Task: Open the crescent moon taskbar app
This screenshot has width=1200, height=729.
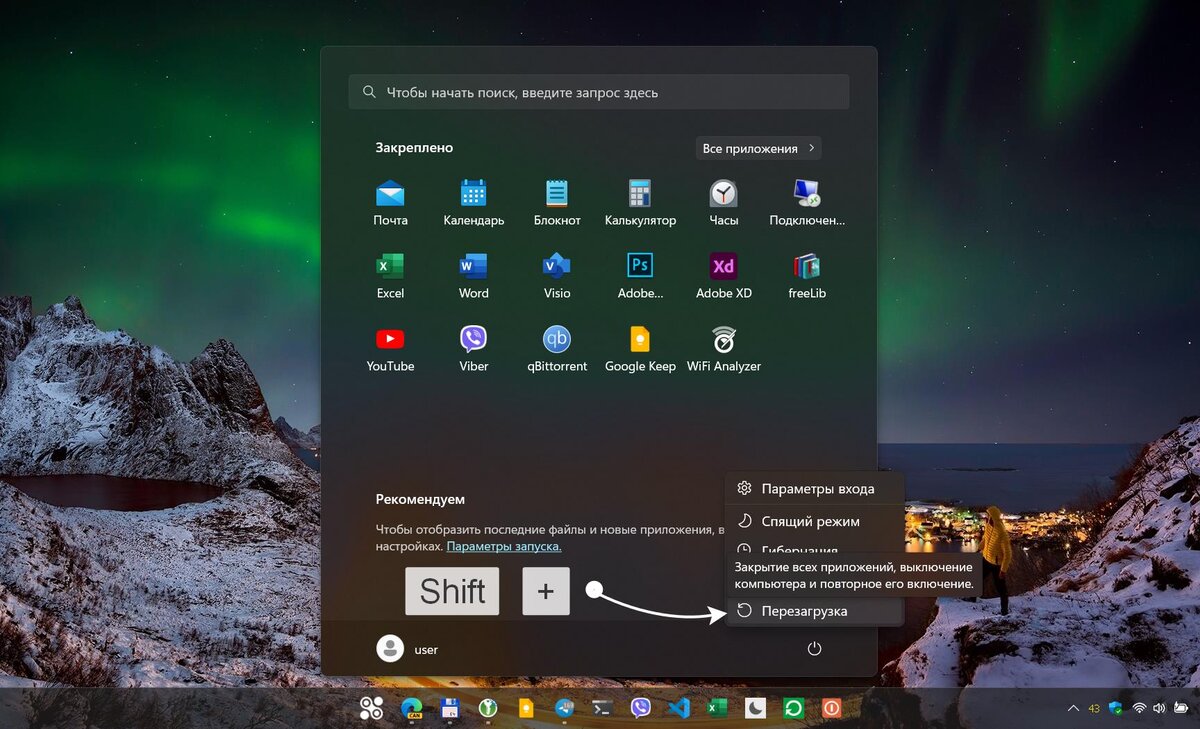Action: click(755, 708)
